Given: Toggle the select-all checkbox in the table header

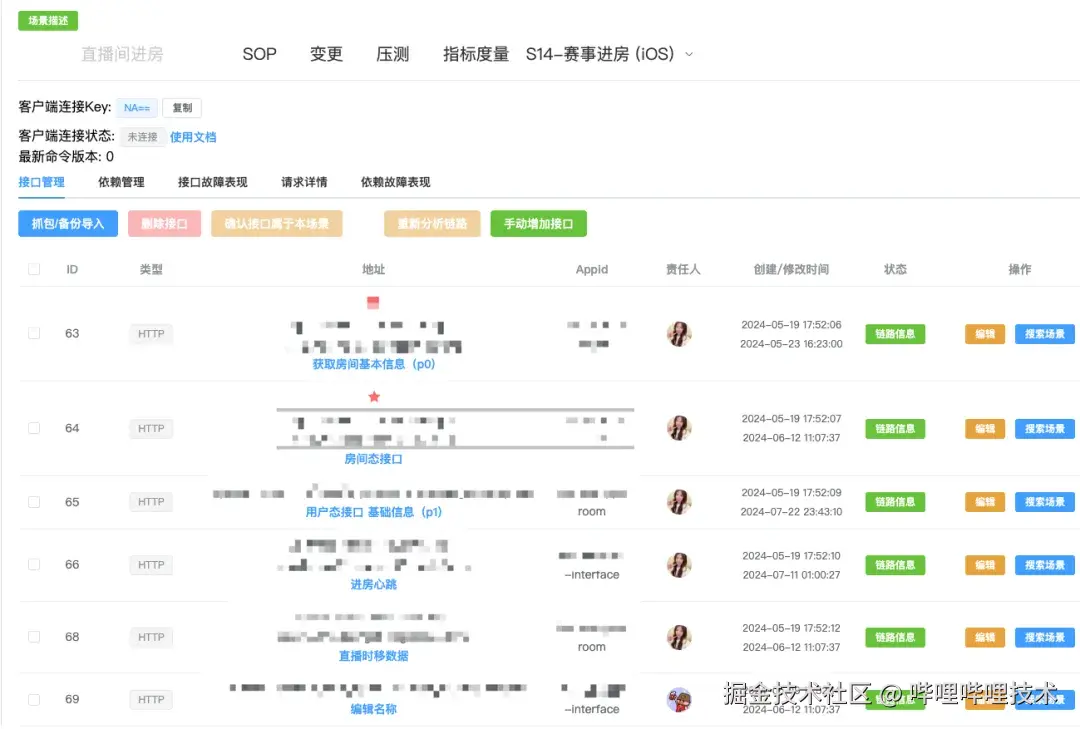Looking at the screenshot, I should 33,269.
